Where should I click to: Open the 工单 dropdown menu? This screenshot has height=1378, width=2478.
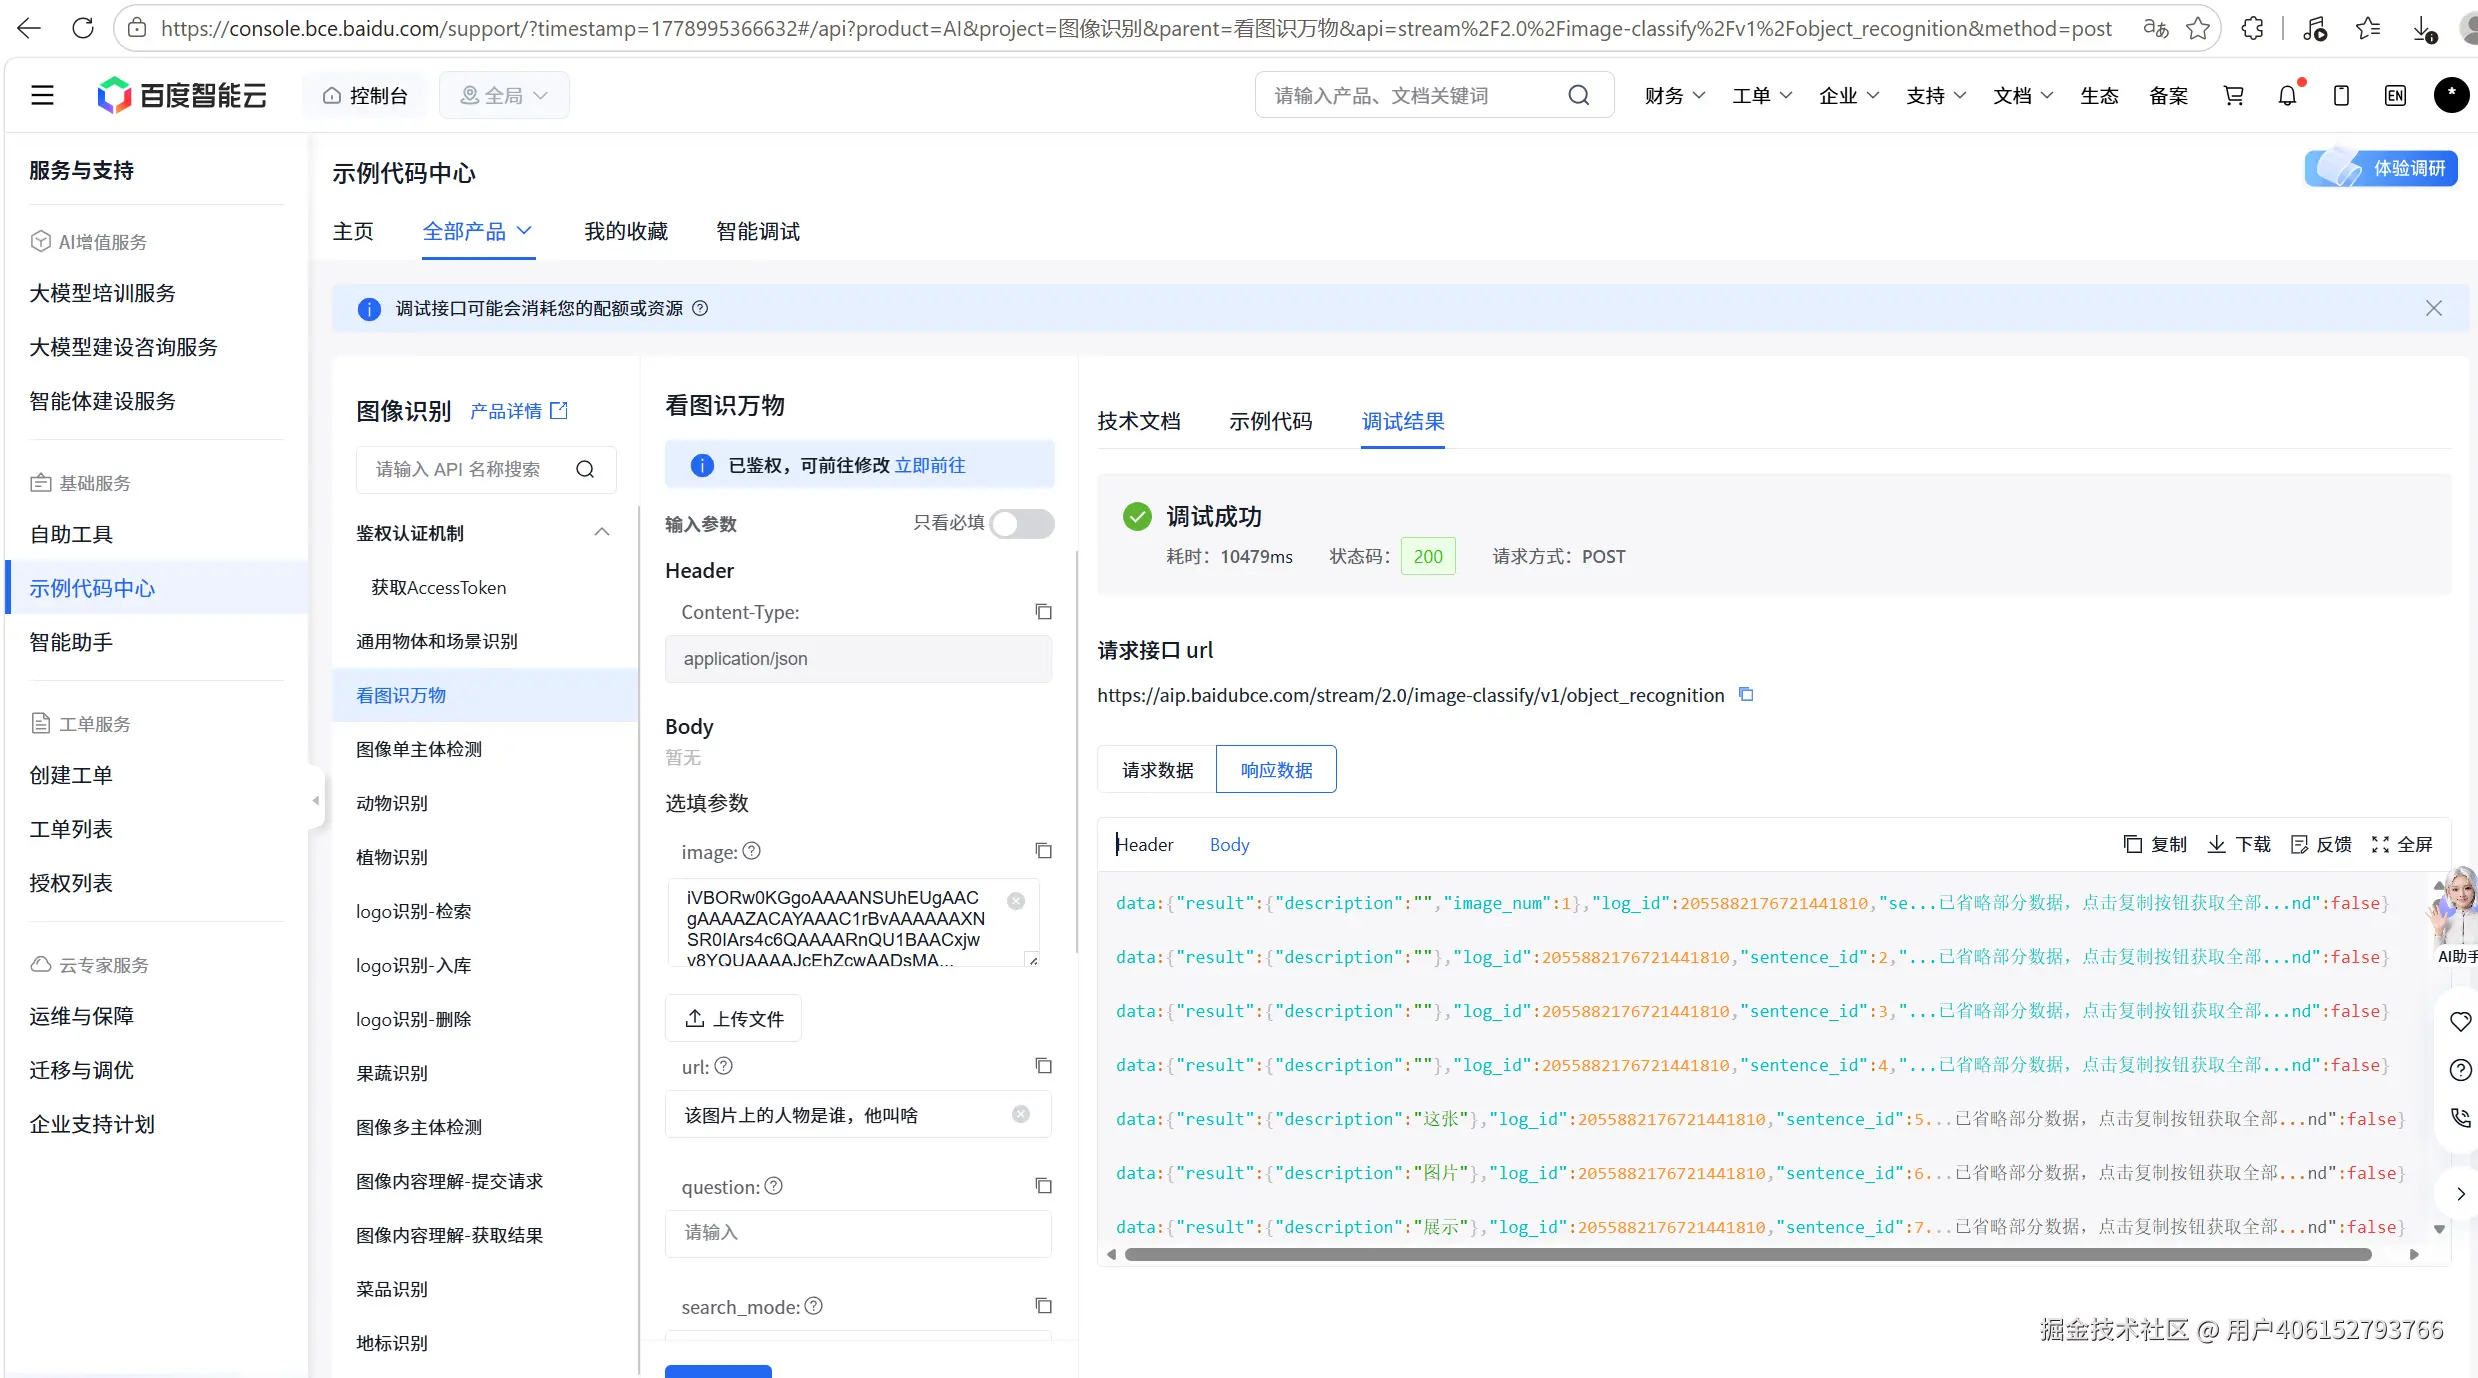(x=1762, y=95)
